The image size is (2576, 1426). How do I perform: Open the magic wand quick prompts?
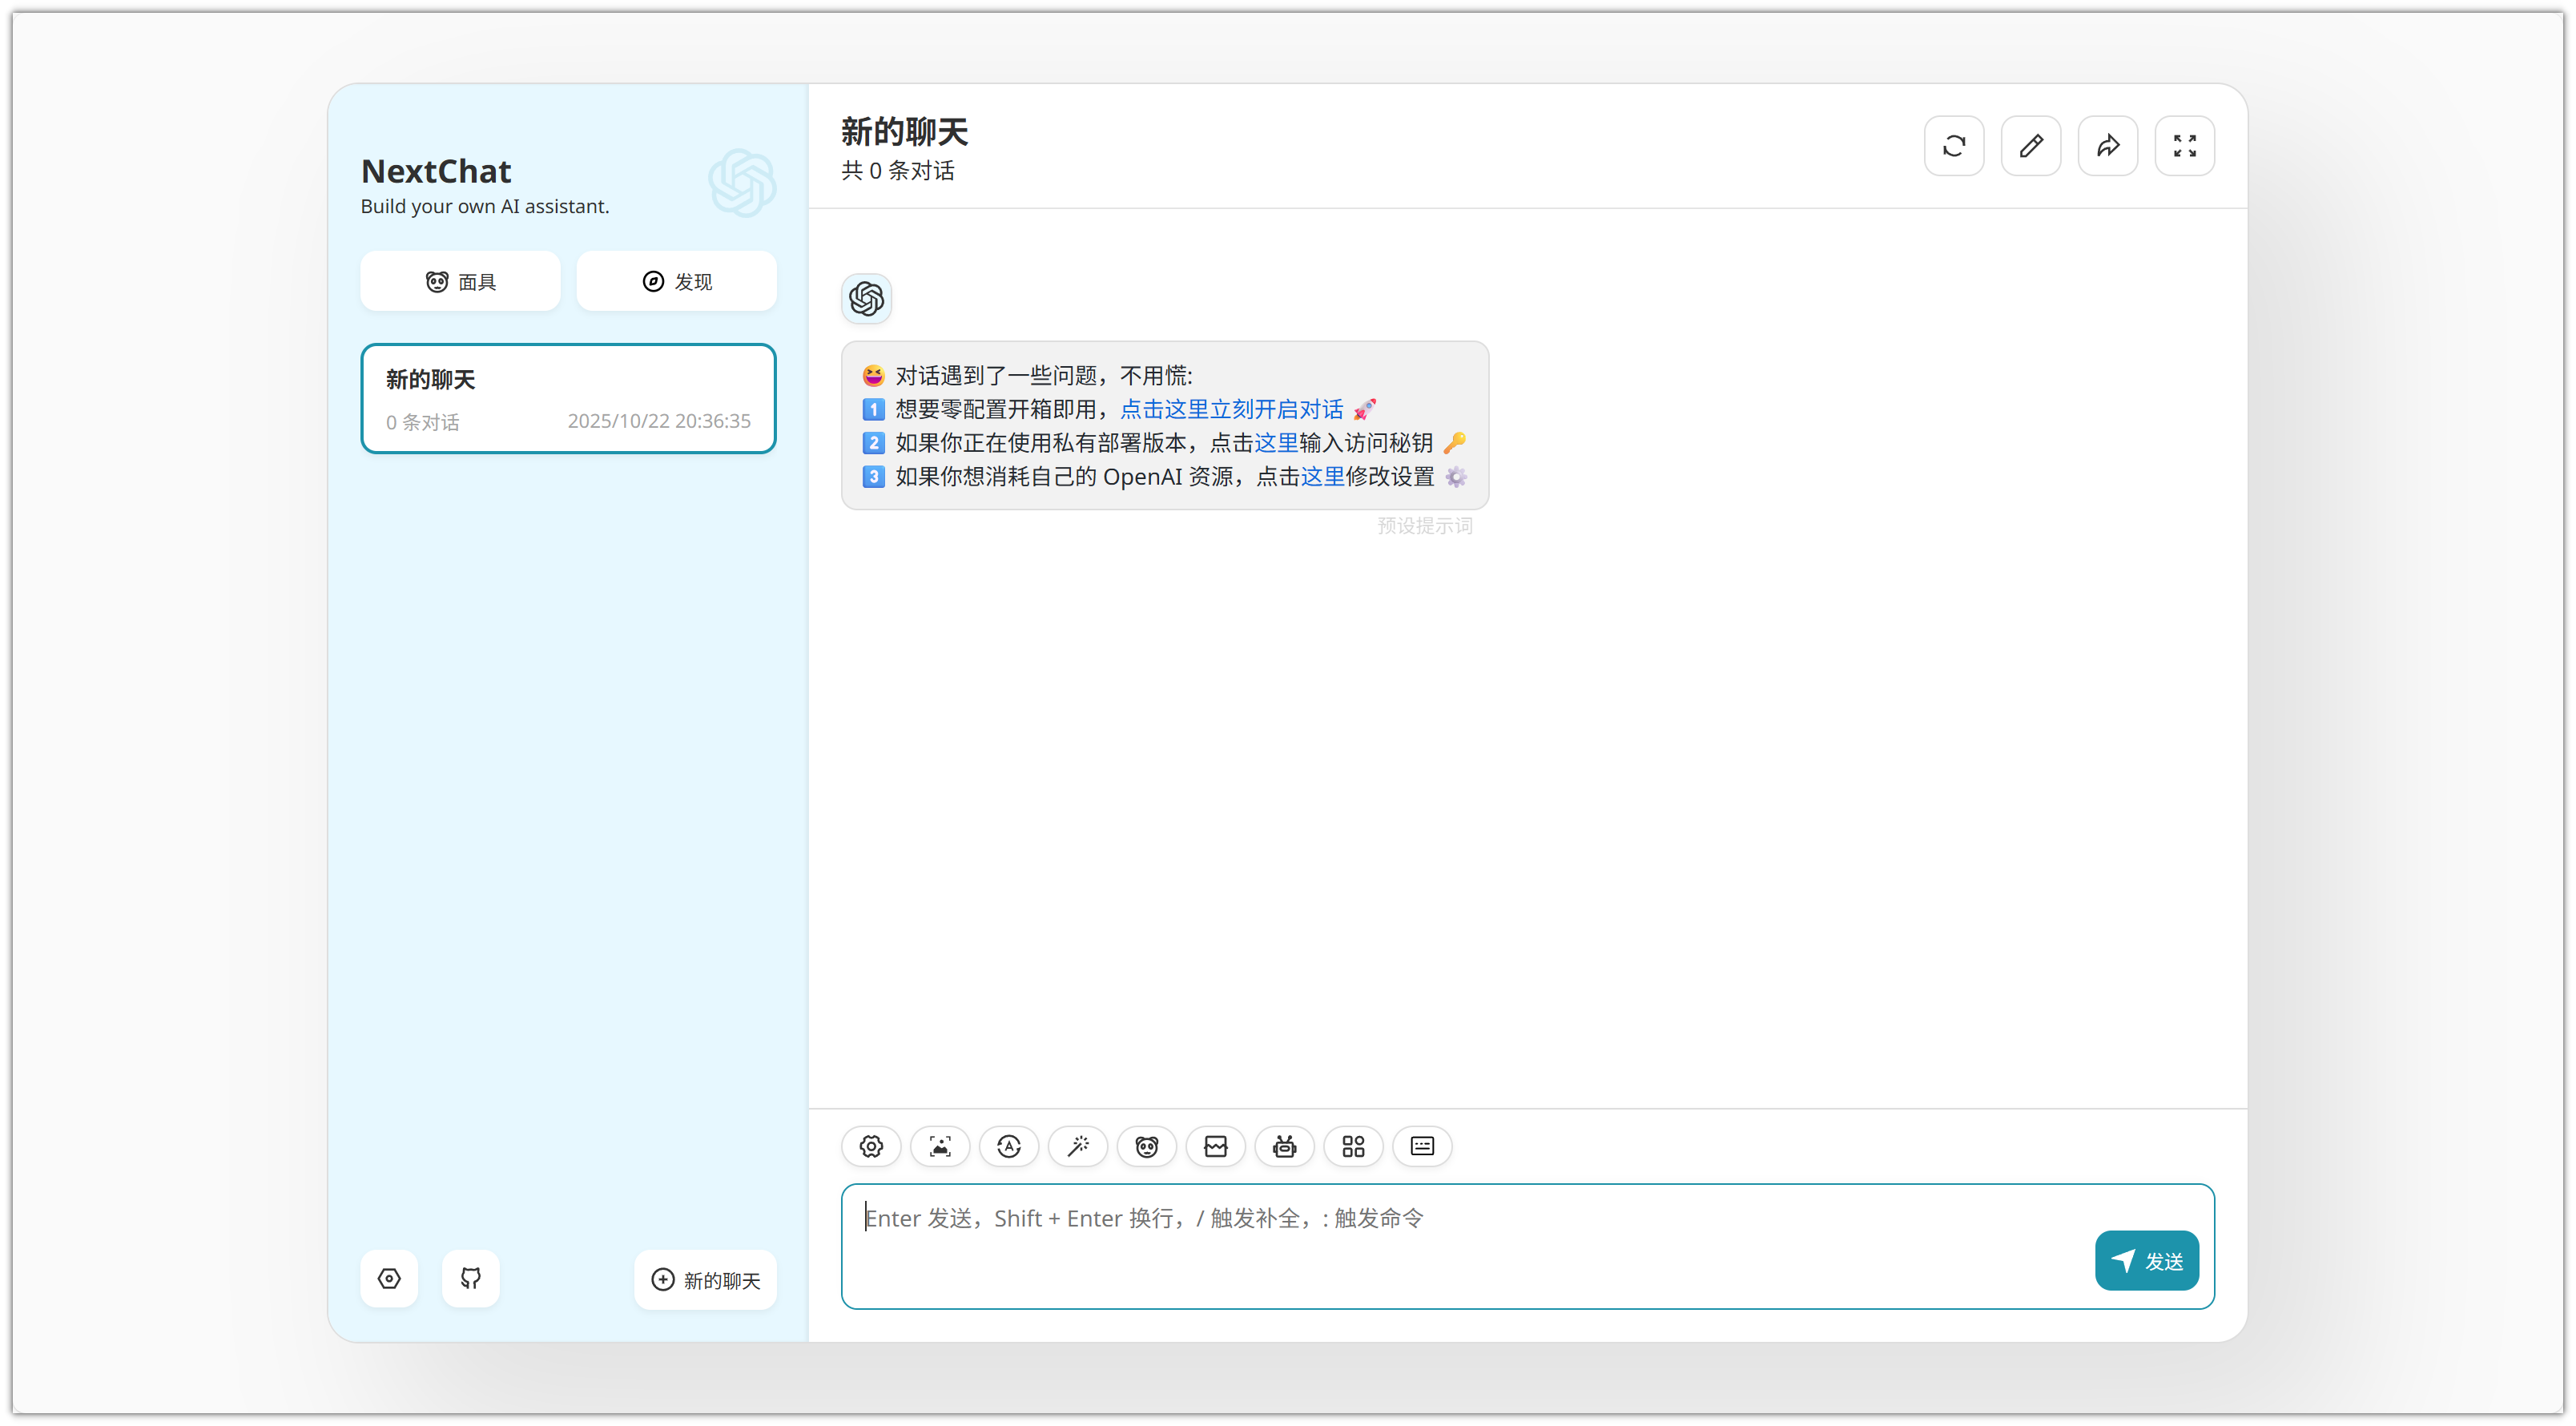pyautogui.click(x=1078, y=1146)
